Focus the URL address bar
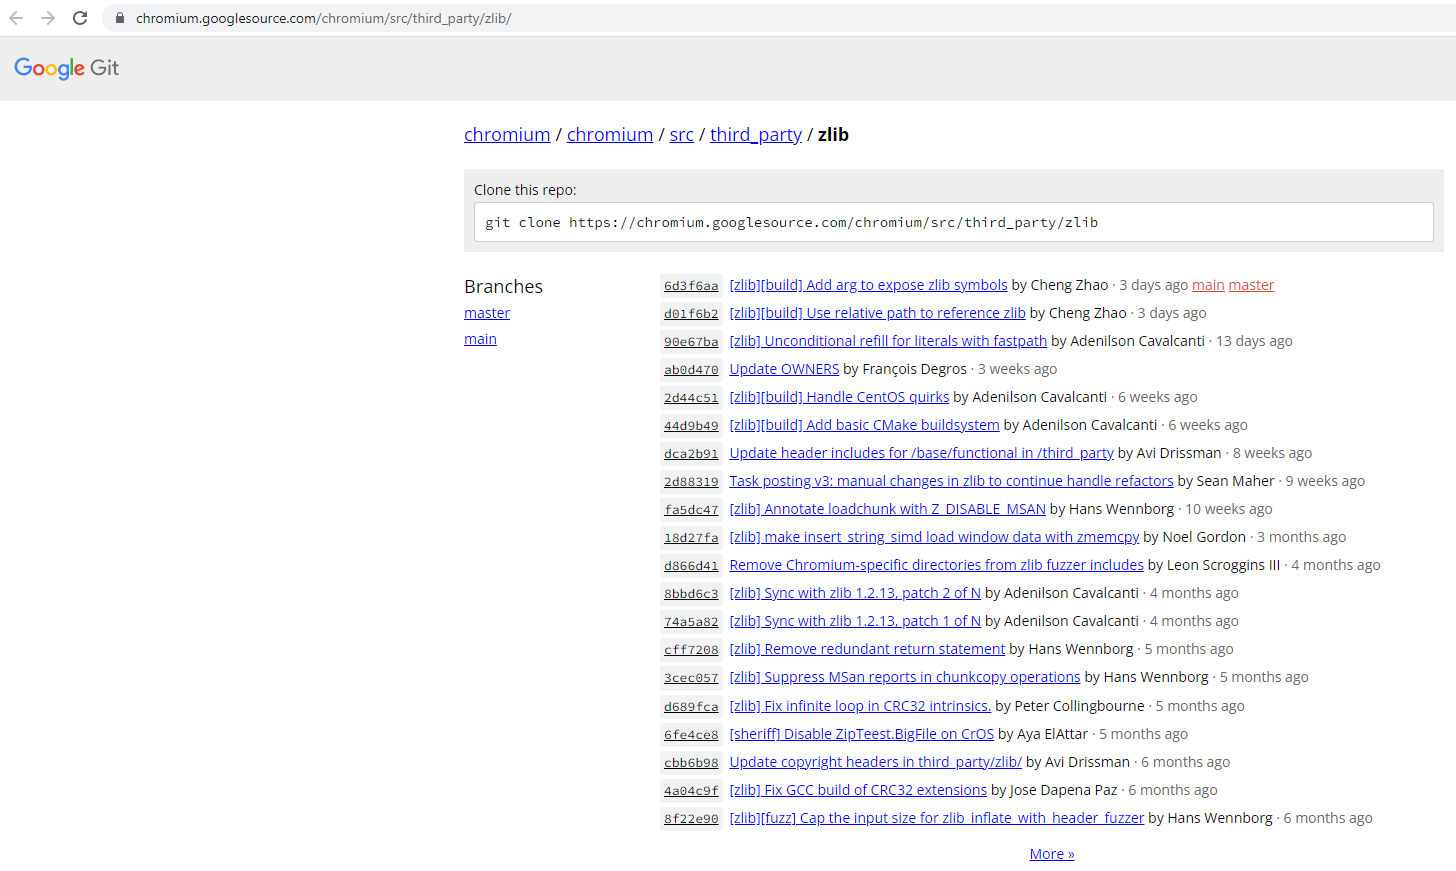1456x871 pixels. tap(780, 18)
